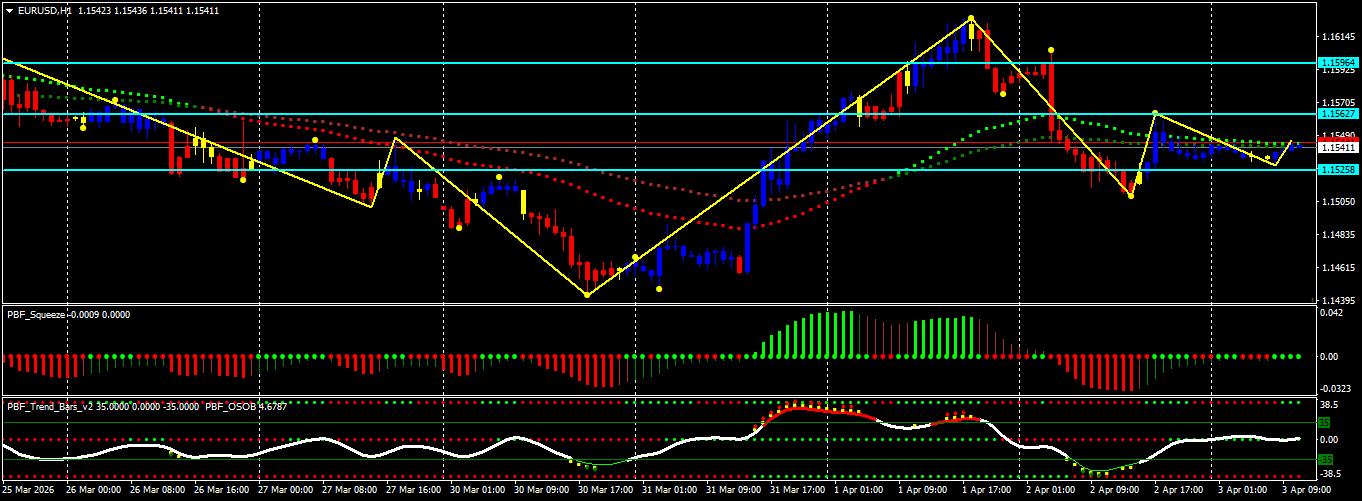
Task: Click the 1.14615 value on price axis
Action: pyautogui.click(x=1339, y=268)
